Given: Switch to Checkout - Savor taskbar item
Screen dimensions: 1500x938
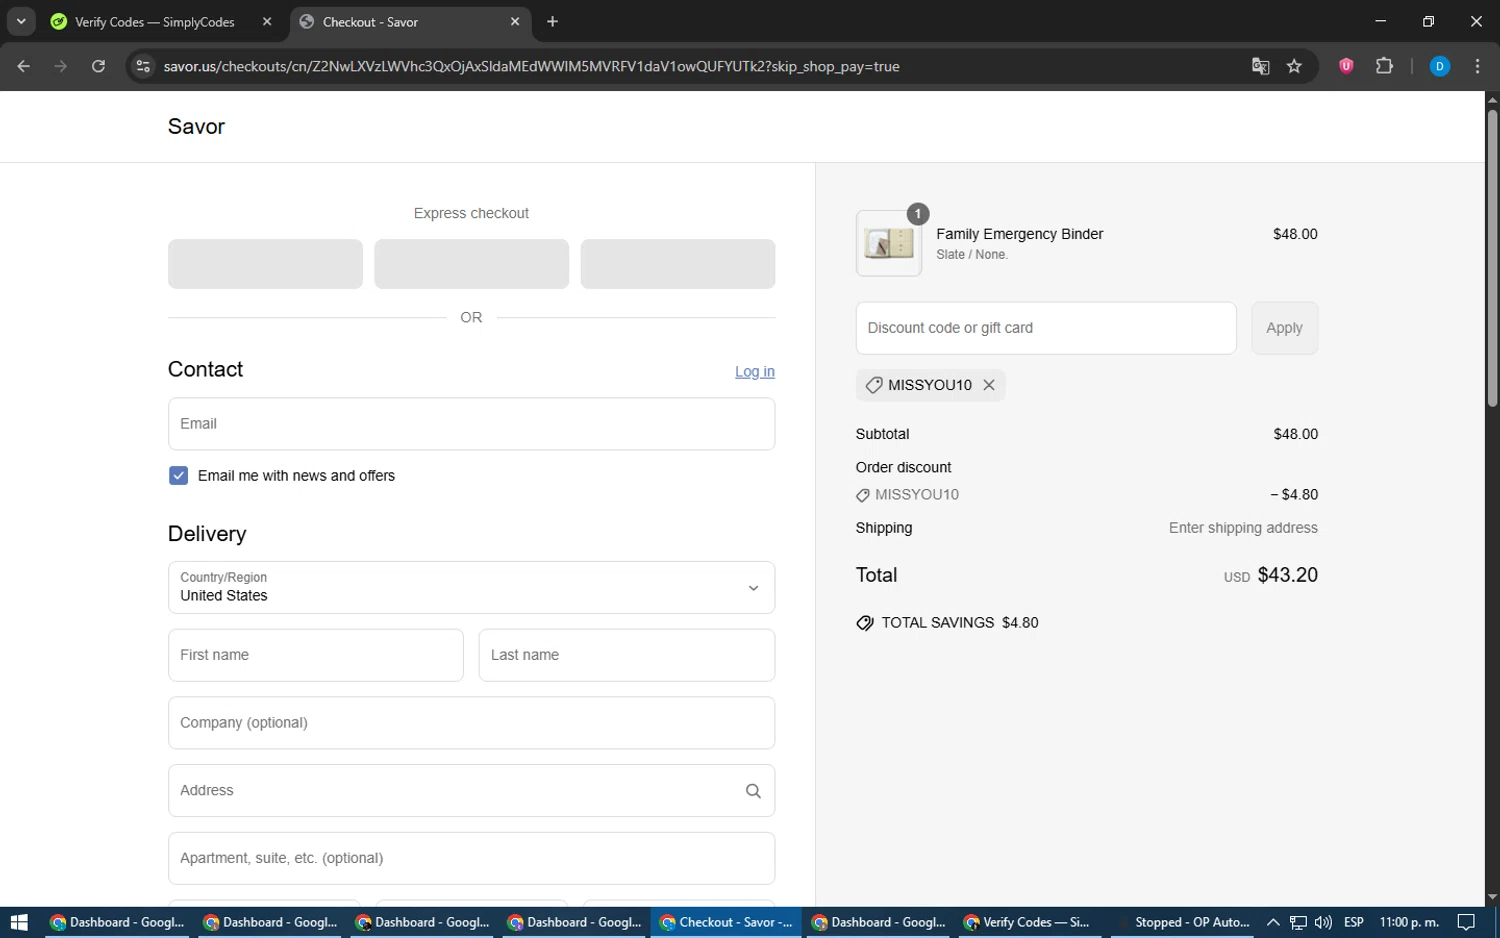Looking at the screenshot, I should [x=726, y=922].
